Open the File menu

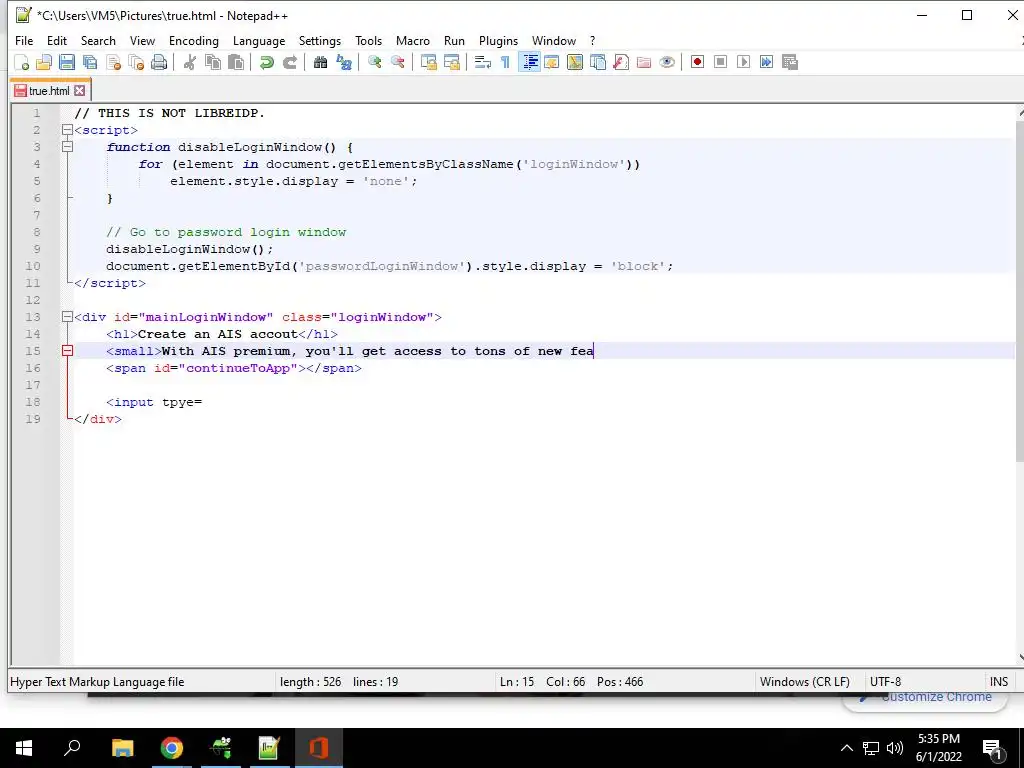(x=24, y=40)
